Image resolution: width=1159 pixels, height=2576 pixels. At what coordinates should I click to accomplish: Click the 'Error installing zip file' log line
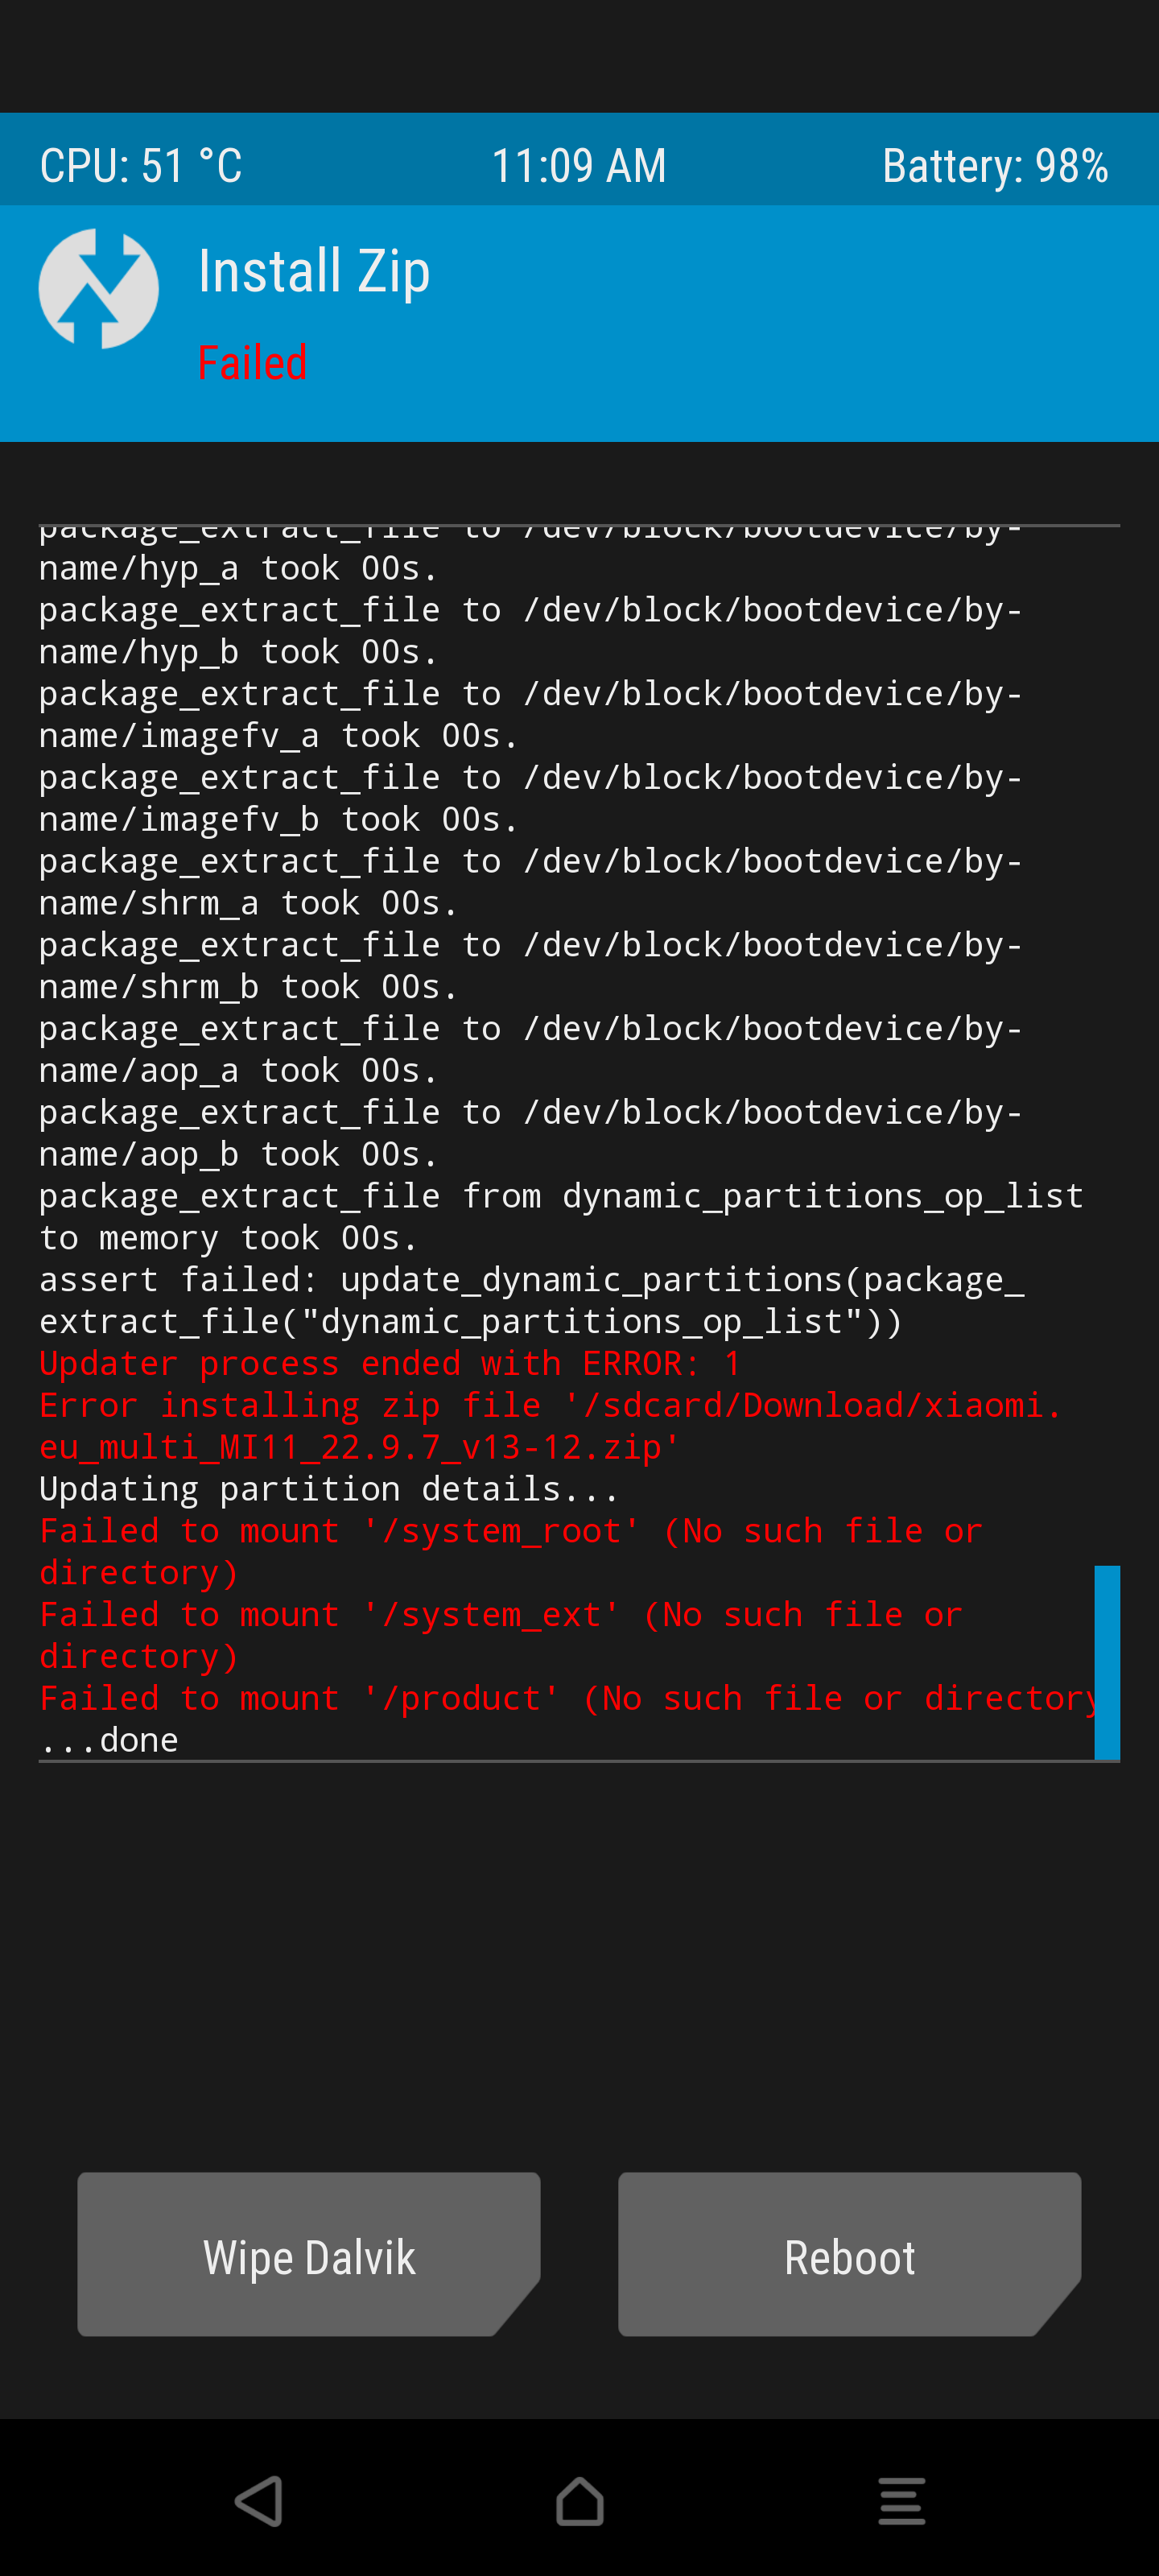click(550, 1426)
